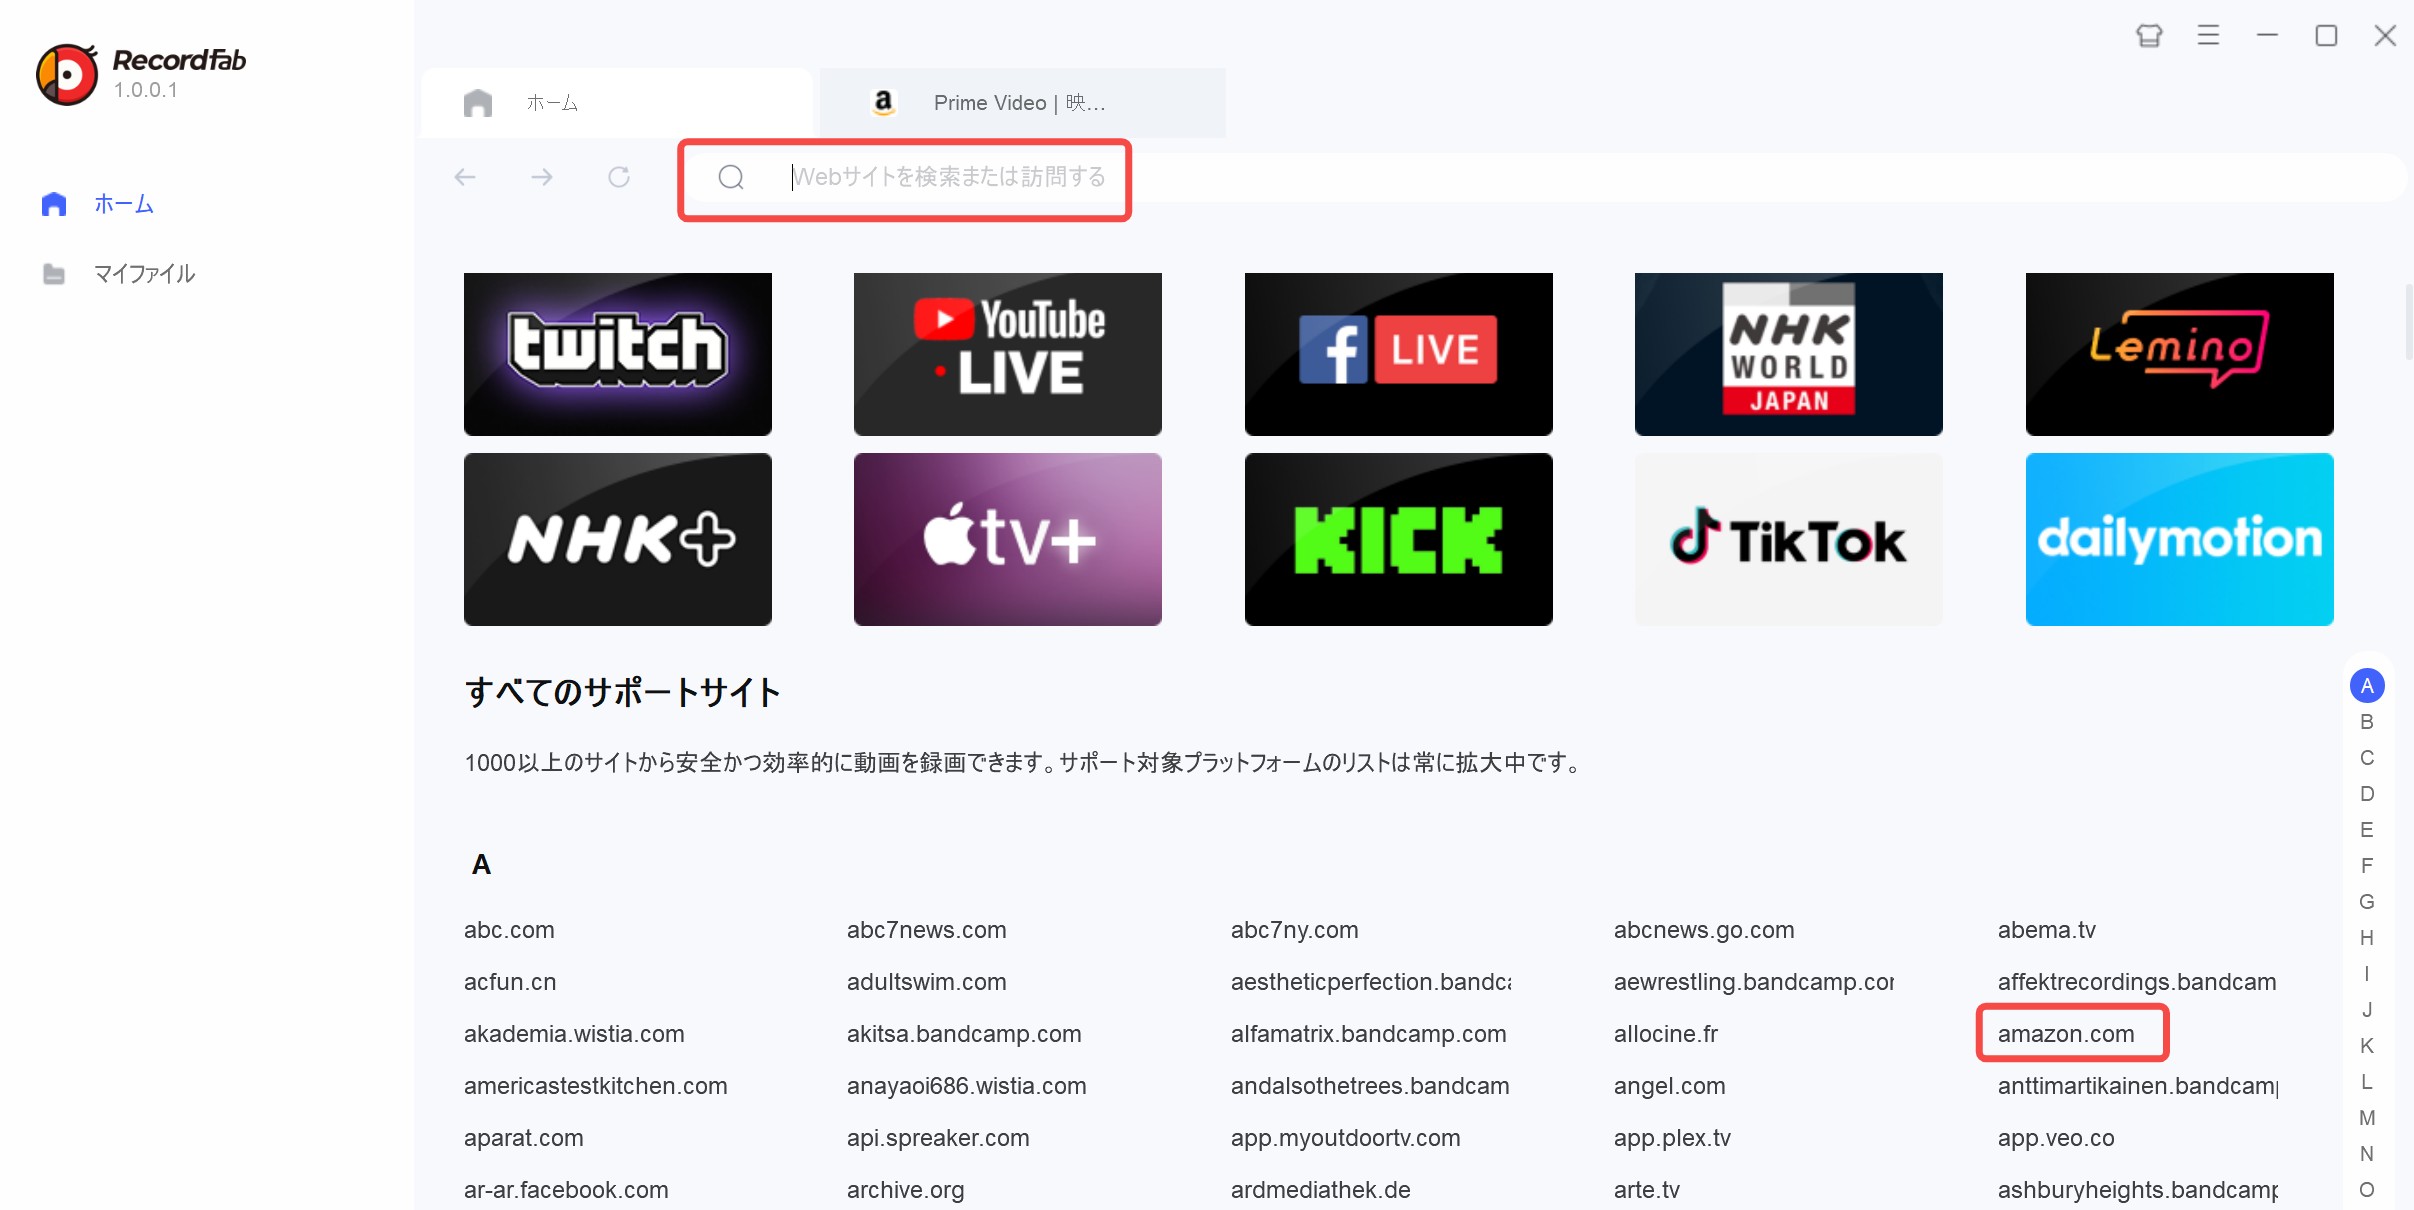Click the search magnifier icon

(x=731, y=177)
